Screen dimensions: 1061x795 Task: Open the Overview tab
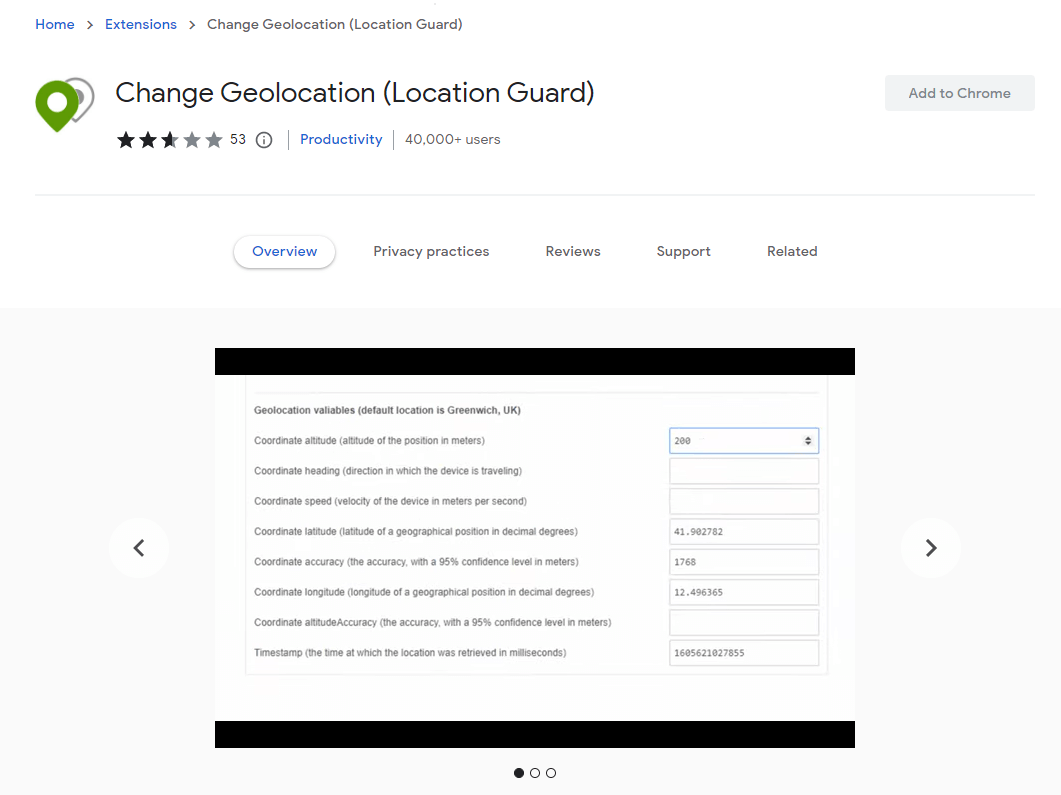[x=284, y=252]
